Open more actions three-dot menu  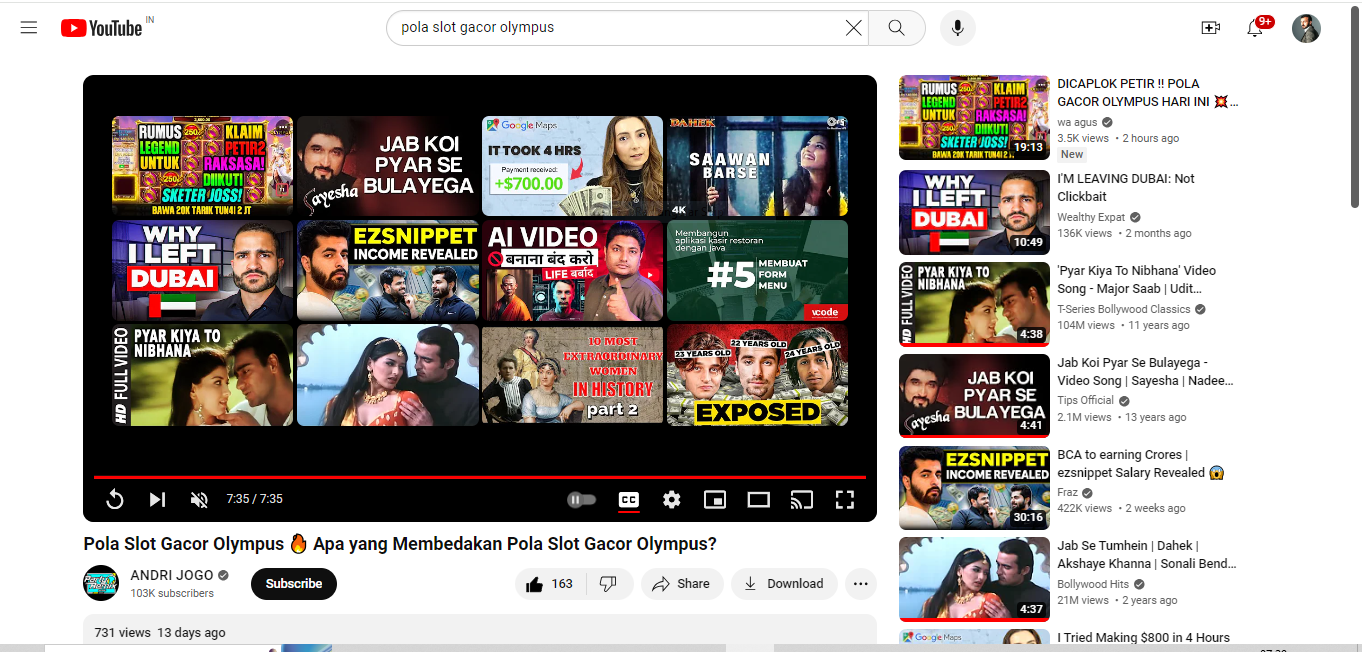point(861,584)
